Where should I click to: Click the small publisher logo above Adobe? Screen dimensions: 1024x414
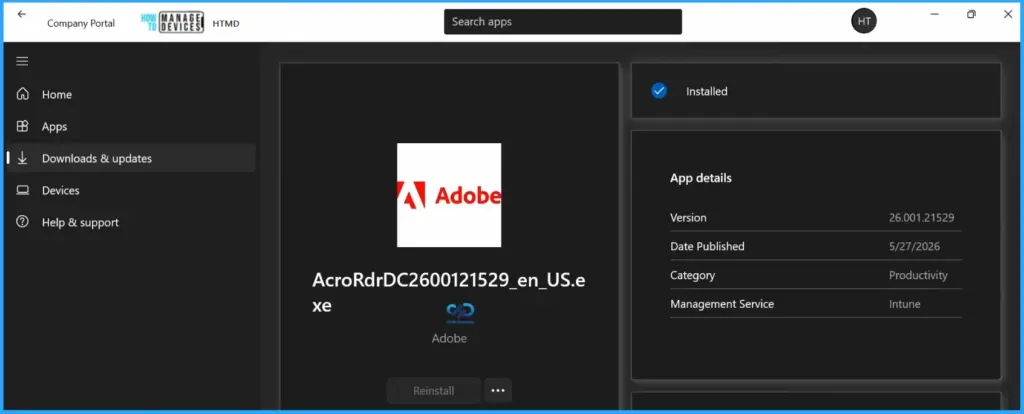click(460, 313)
